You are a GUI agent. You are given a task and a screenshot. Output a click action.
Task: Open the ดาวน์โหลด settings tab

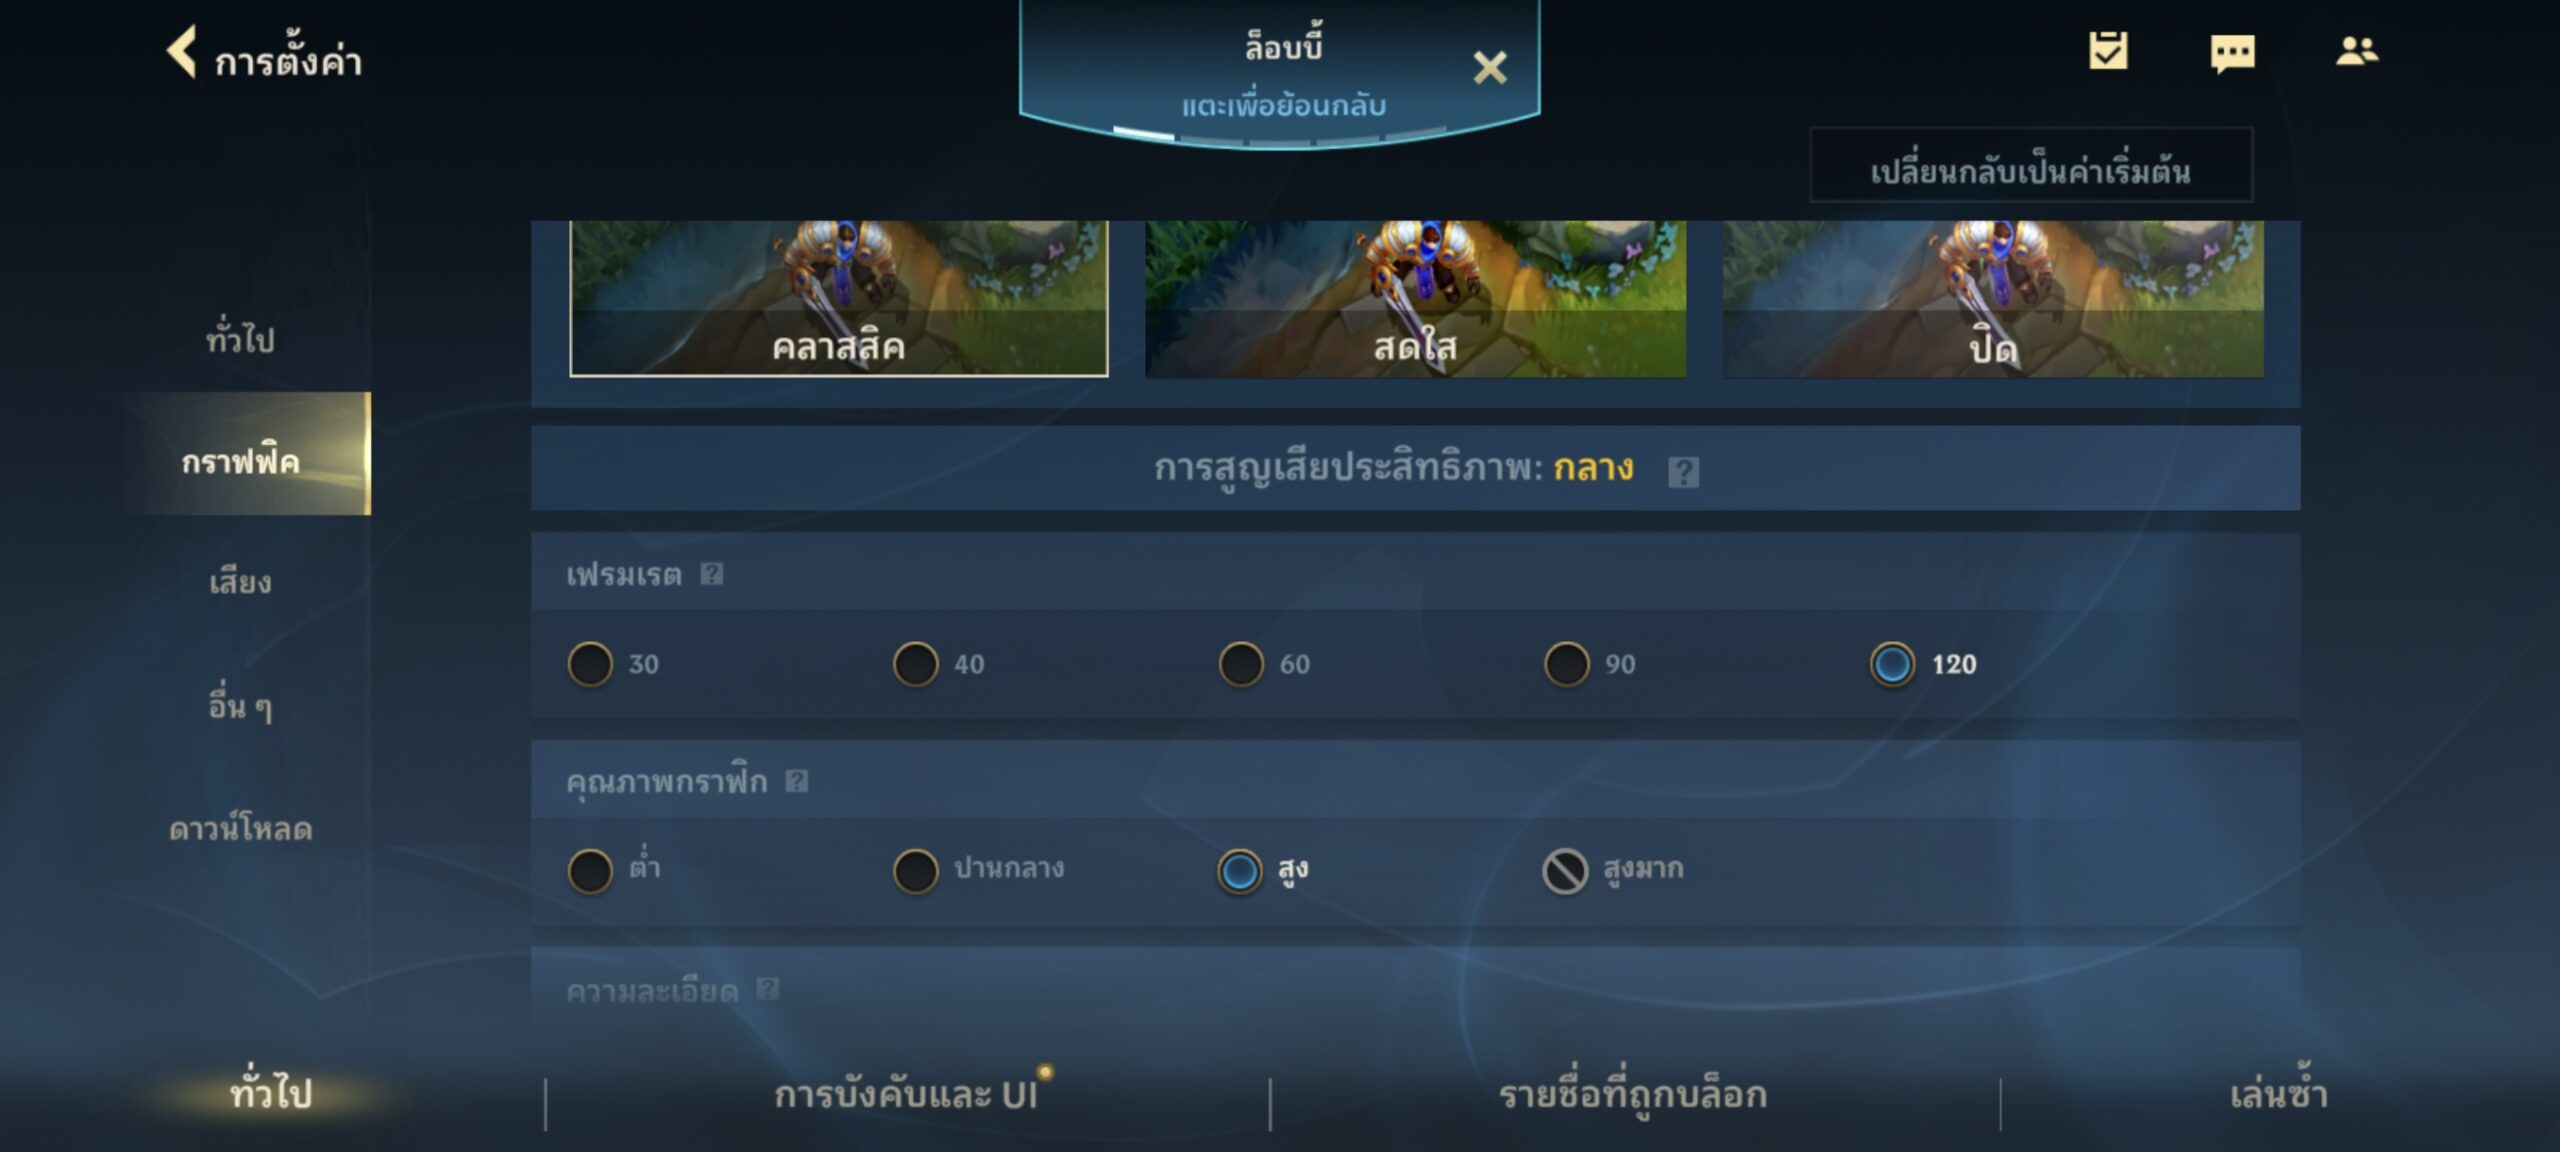[240, 829]
